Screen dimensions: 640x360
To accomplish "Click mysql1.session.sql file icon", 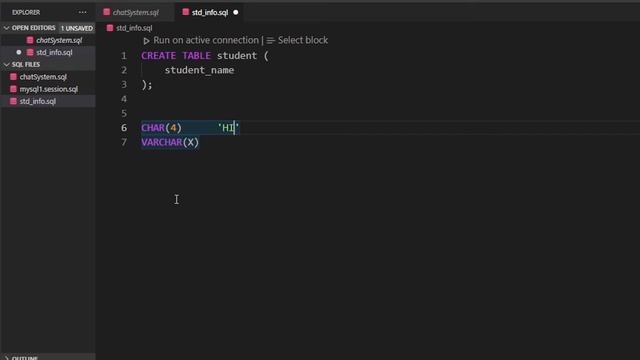I will pyautogui.click(x=13, y=89).
